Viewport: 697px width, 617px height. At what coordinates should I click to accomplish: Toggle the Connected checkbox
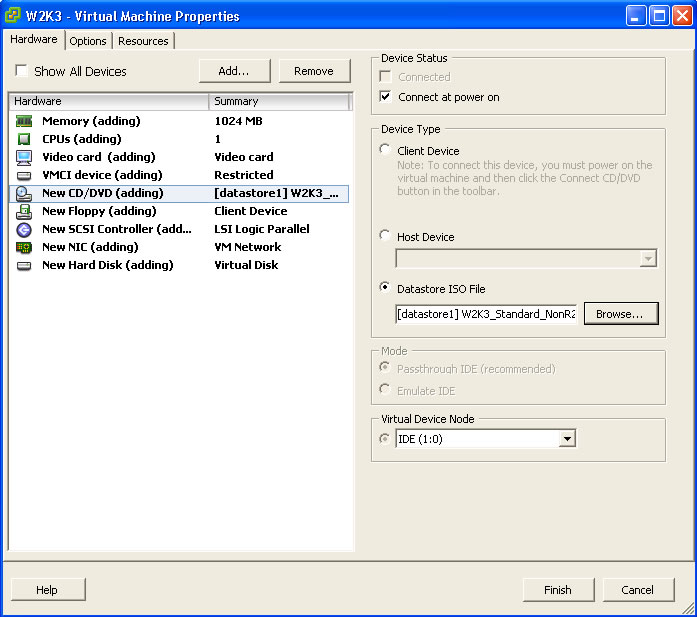coord(385,77)
